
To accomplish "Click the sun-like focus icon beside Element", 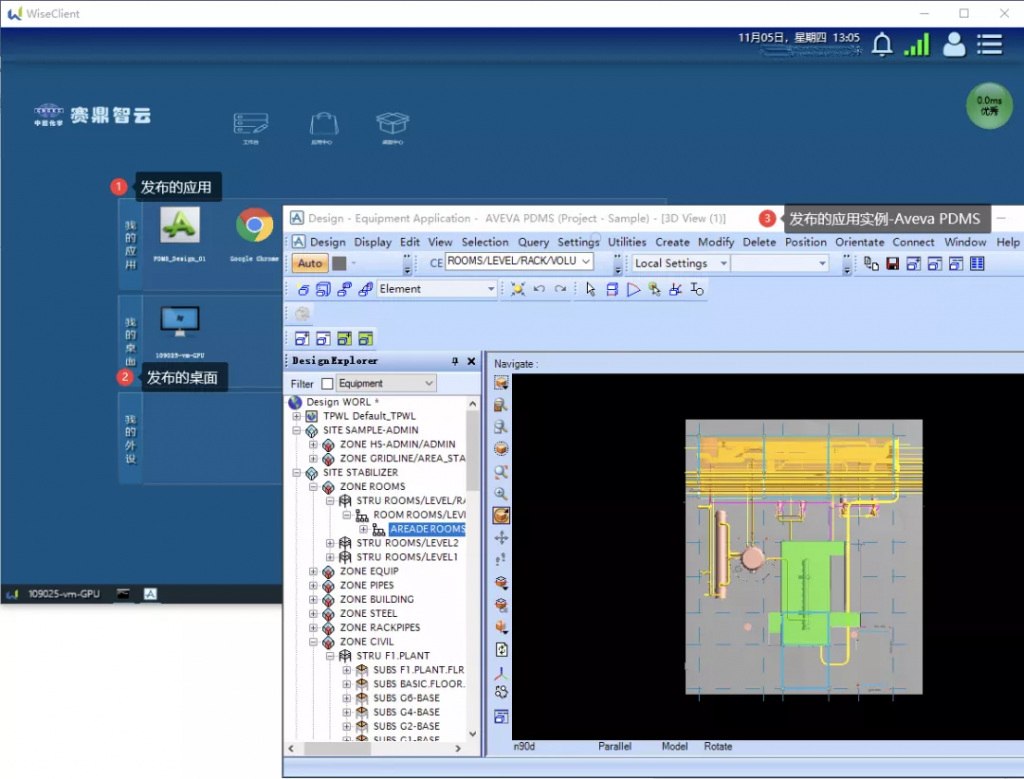I will tap(517, 289).
